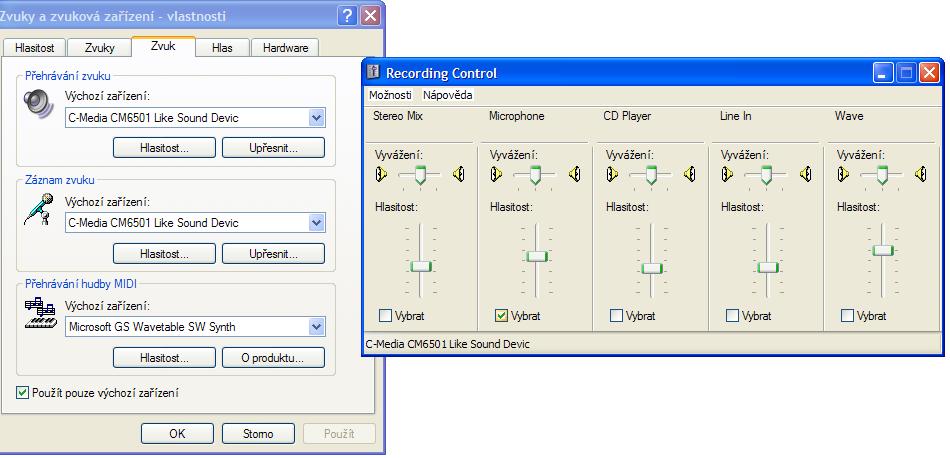The image size is (950, 458).
Task: Click the MIDI keyboard icon
Action: point(39,315)
